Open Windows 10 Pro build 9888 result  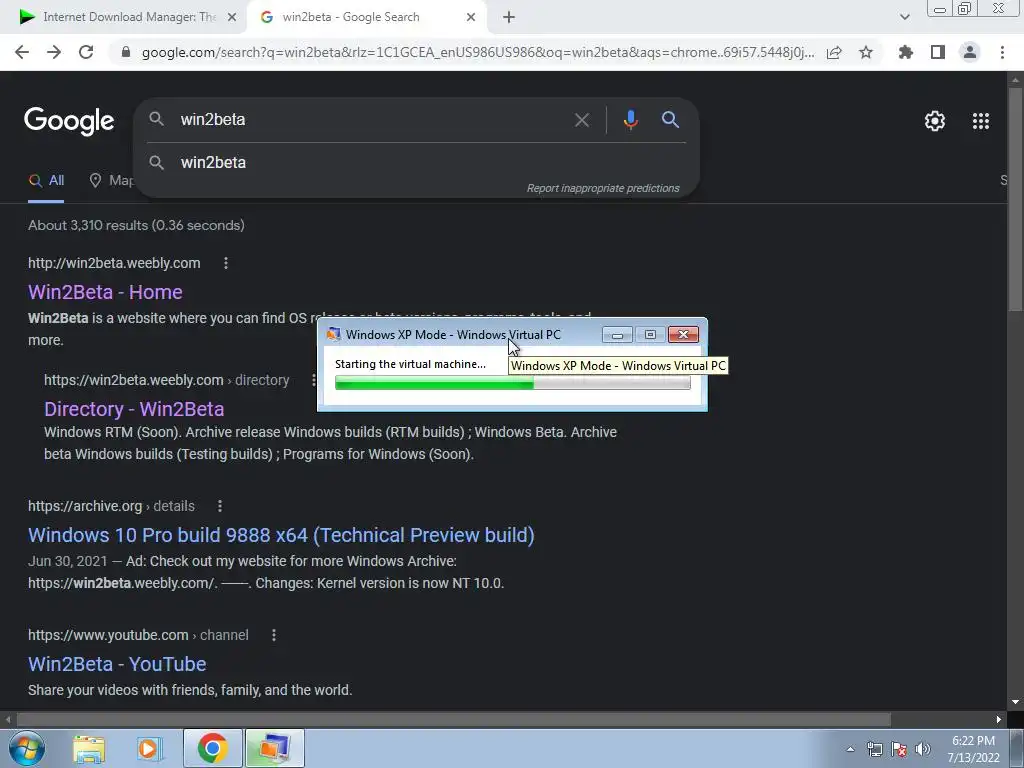[x=281, y=535]
